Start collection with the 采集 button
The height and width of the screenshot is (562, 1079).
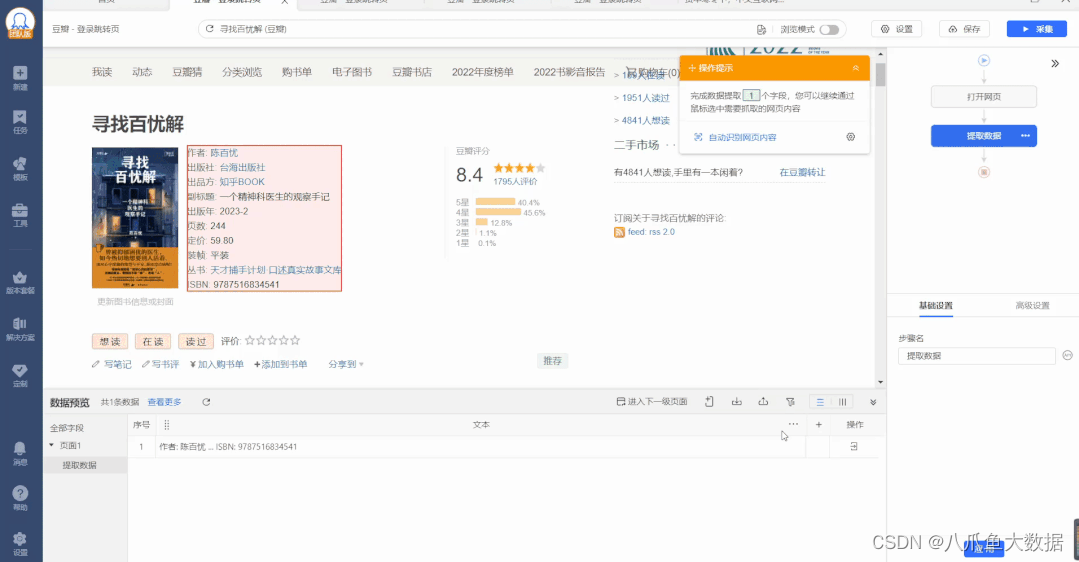pos(1036,29)
